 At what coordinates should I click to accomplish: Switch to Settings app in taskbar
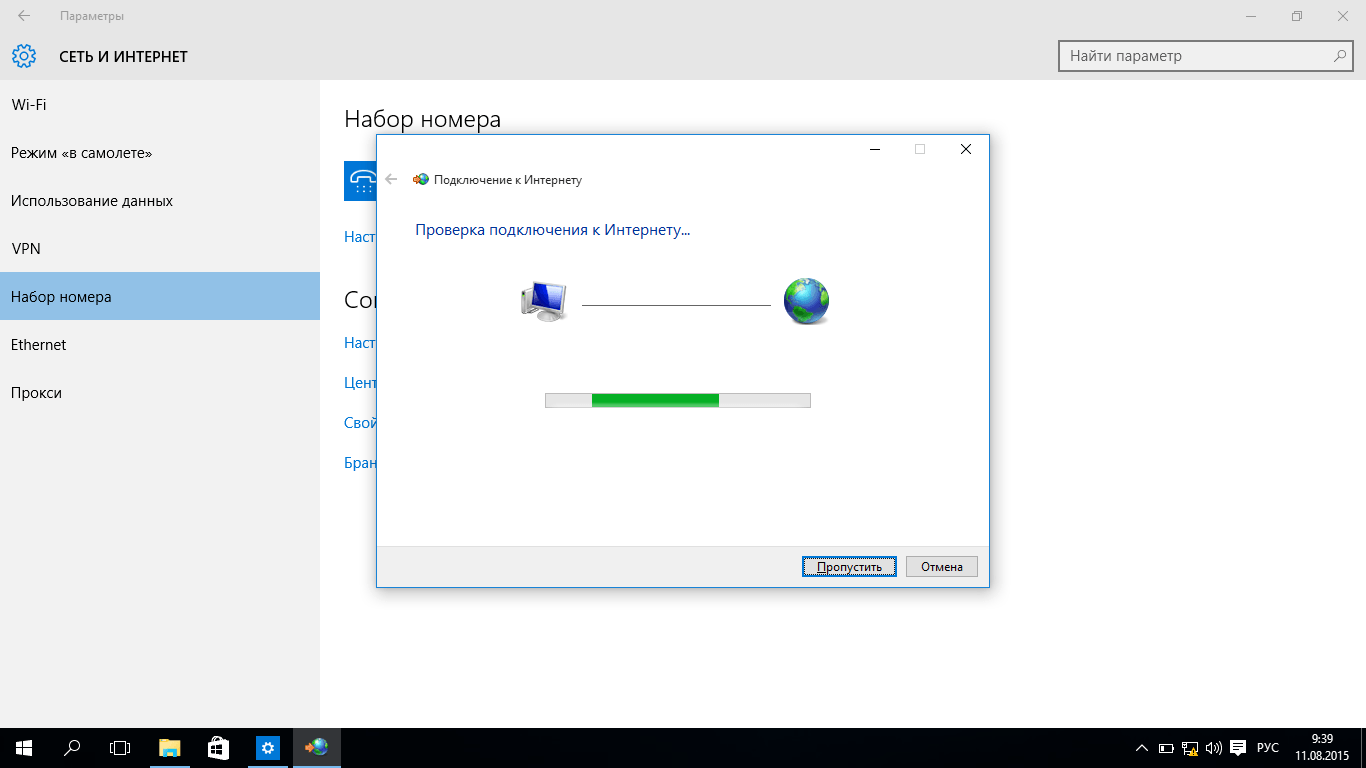267,748
